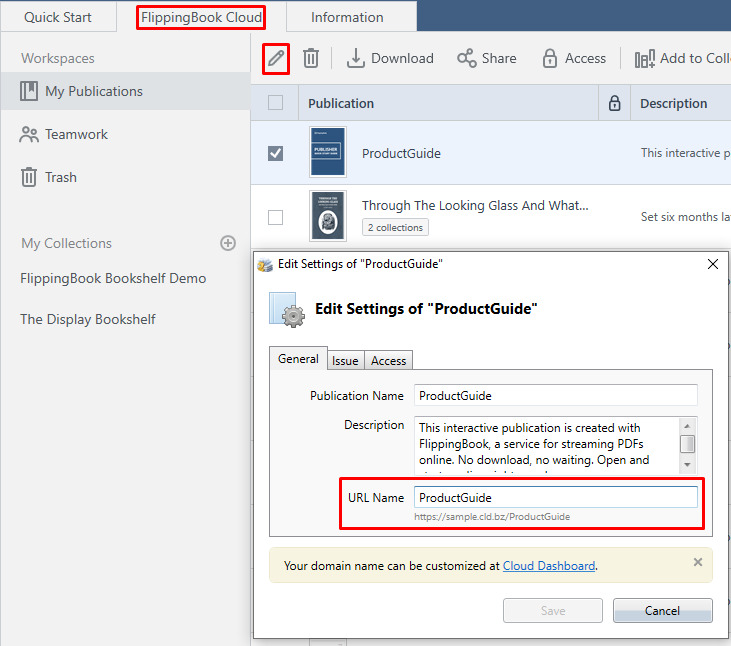Click the Save button
Viewport: 731px width, 646px height.
pyautogui.click(x=553, y=611)
